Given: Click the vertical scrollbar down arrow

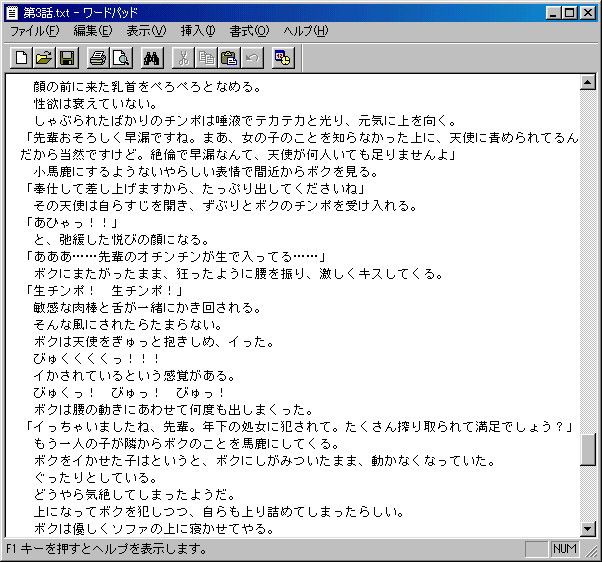Looking at the screenshot, I should tap(588, 528).
